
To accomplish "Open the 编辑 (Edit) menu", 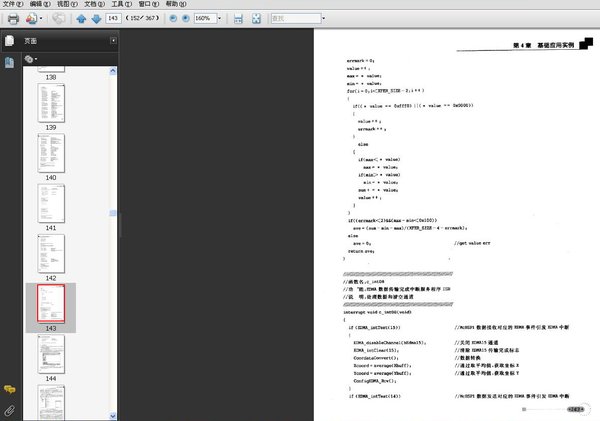I will [40, 4].
